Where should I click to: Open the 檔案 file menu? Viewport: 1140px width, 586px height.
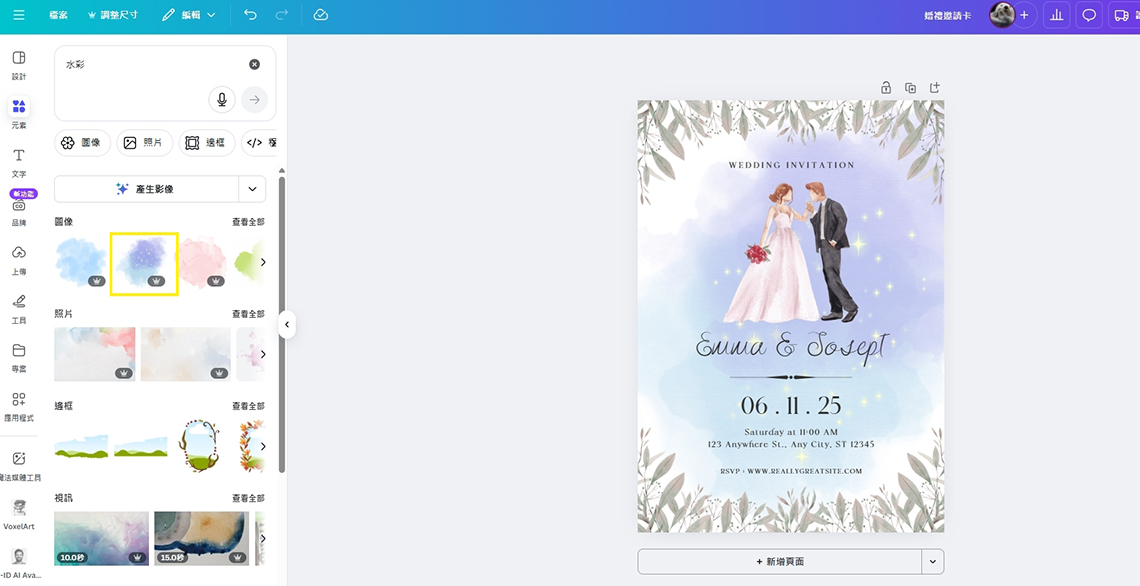59,15
